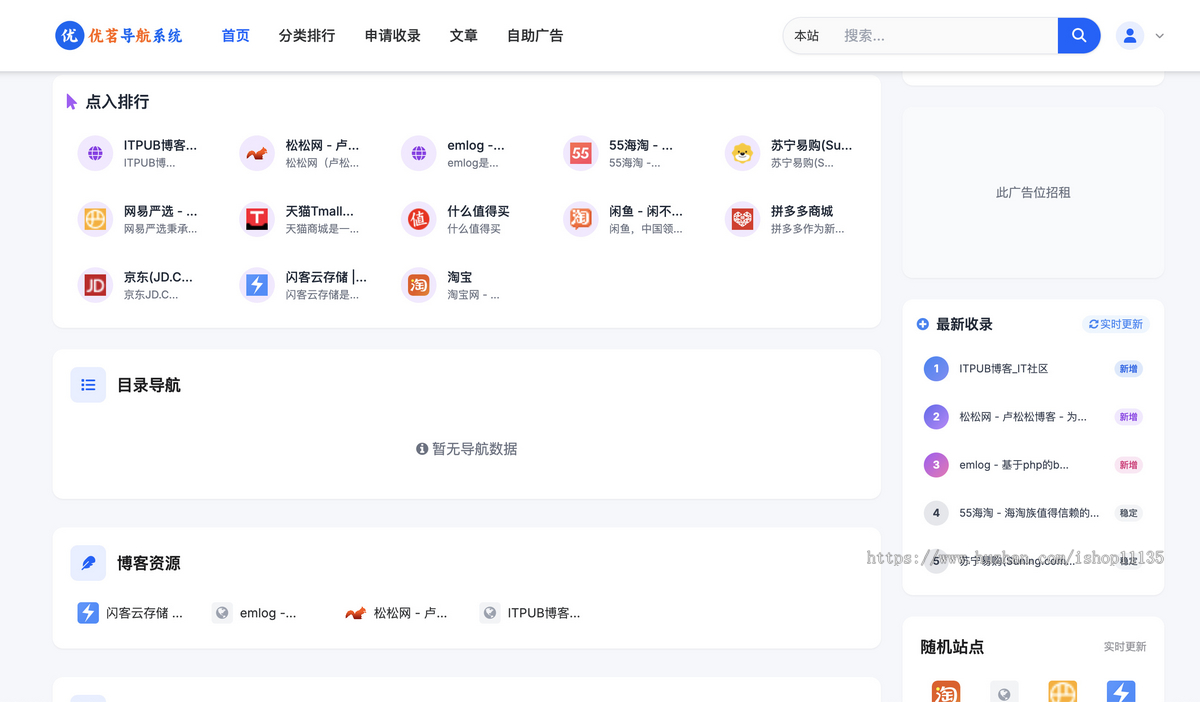1200x702 pixels.
Task: Click the 此广告位招租 ad placeholder
Action: point(1033,192)
